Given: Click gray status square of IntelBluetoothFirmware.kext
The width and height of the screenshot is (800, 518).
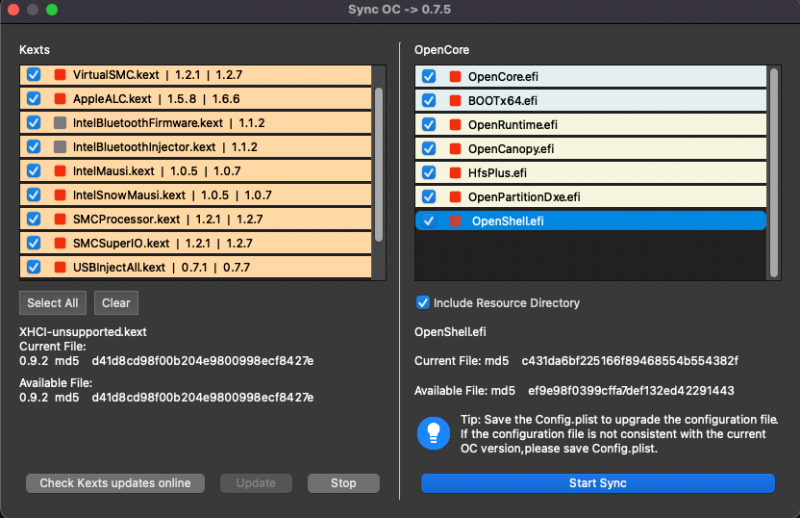Looking at the screenshot, I should coord(60,122).
